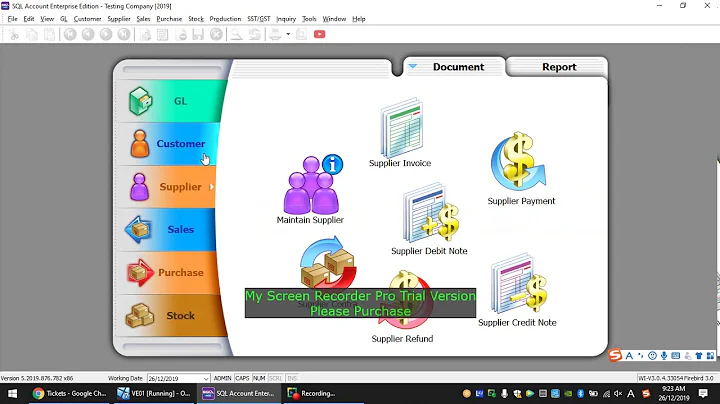720x404 pixels.
Task: Click the Firebird 3.0 version status text
Action: 675,378
